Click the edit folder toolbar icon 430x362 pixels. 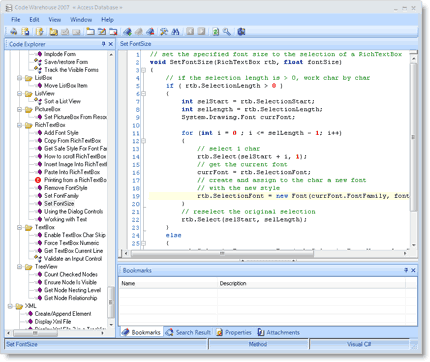pos(102,32)
